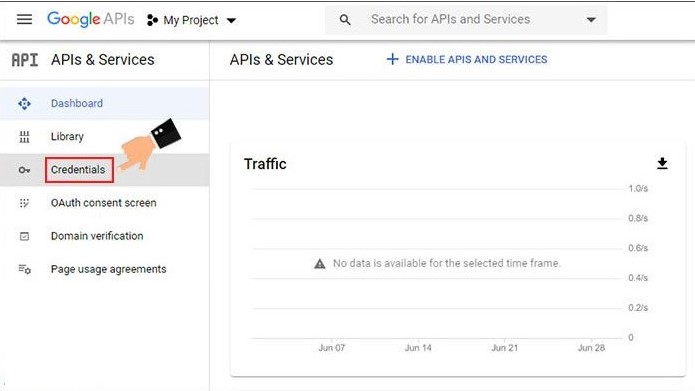Click the Domain verification checkbox icon
Image resolution: width=695 pixels, height=391 pixels.
tap(24, 236)
